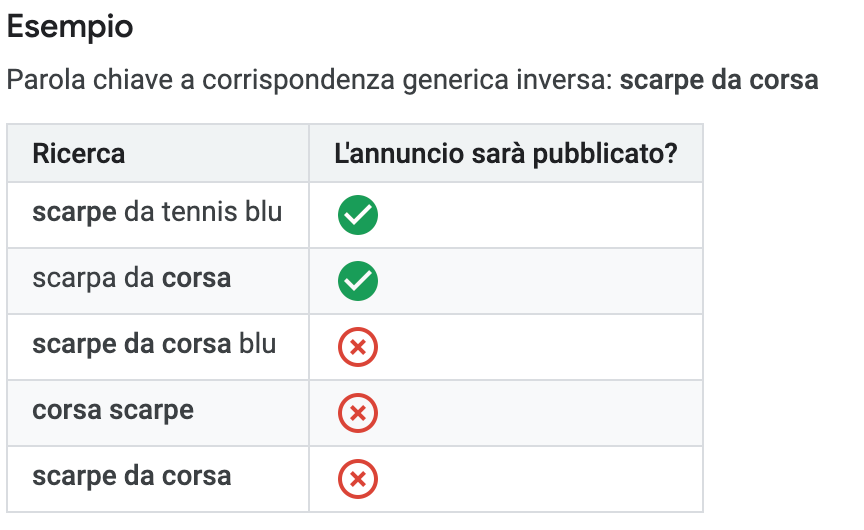Click the scarpe da corsa blu search cell
Screen dimensions: 864x530
coord(158,347)
